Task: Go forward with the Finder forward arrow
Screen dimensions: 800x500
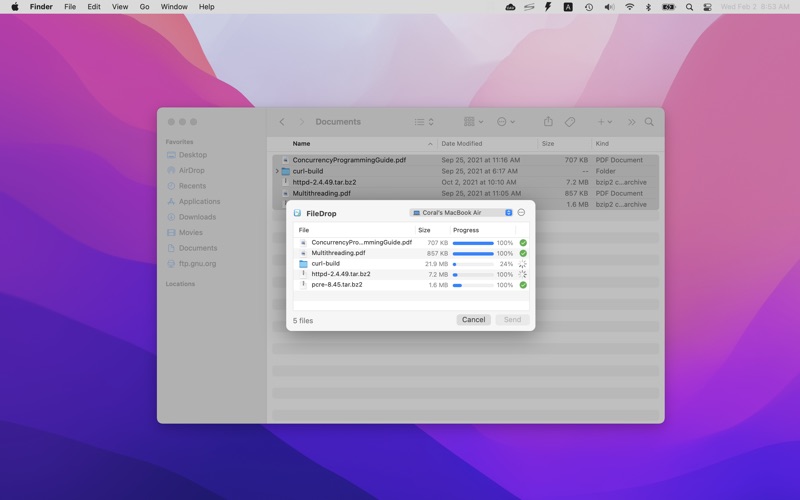Action: [301, 122]
